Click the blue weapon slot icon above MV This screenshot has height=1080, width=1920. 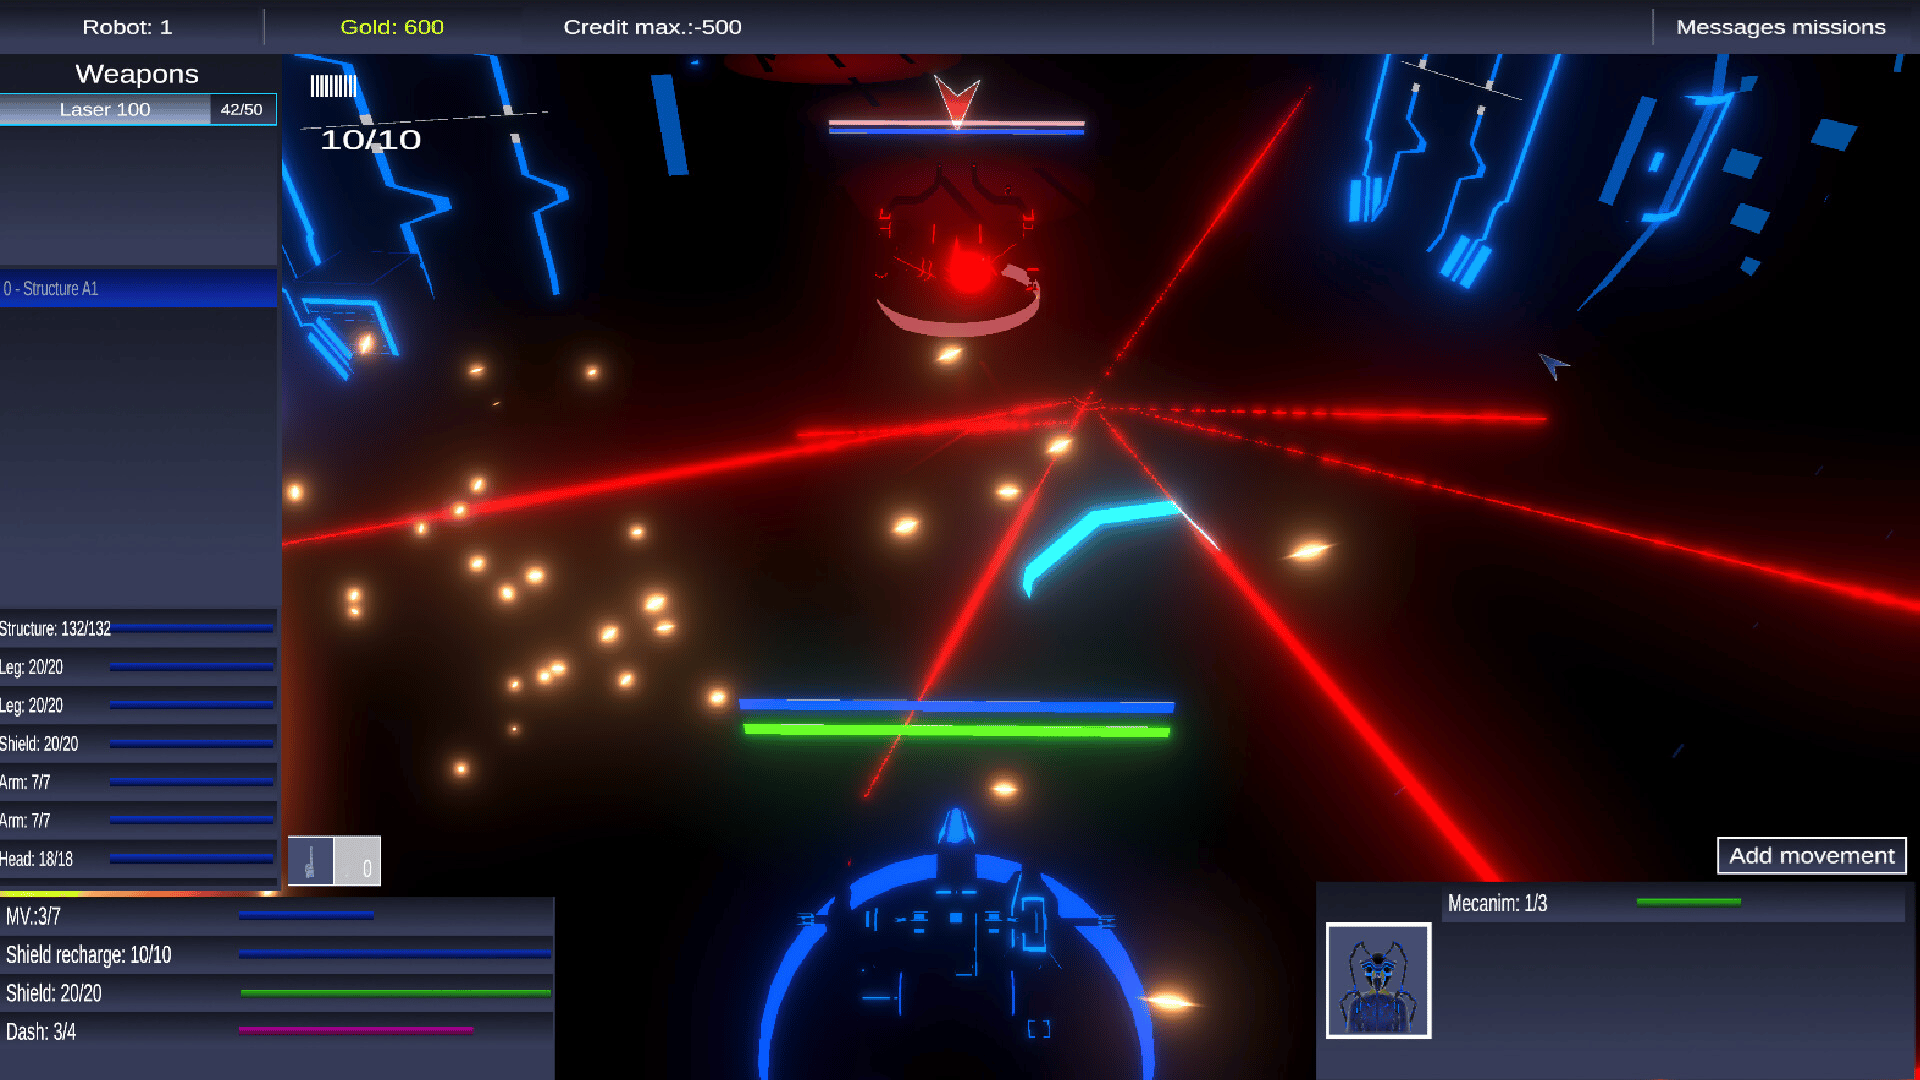point(311,861)
